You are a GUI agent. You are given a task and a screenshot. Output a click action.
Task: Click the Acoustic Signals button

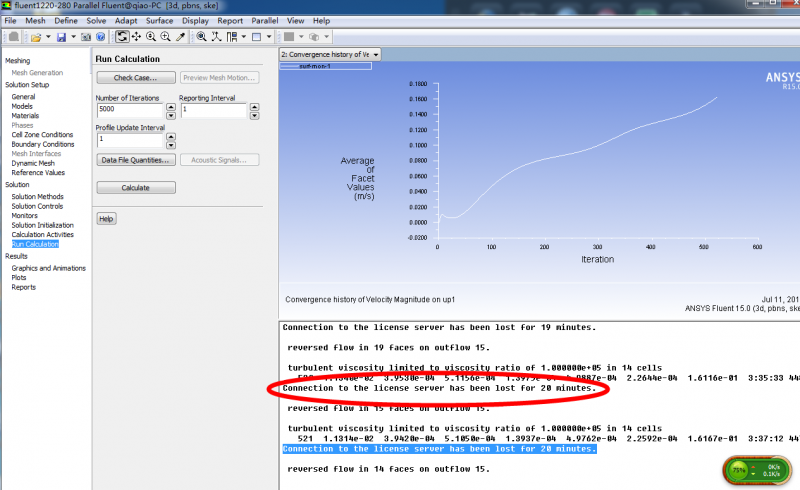click(219, 160)
